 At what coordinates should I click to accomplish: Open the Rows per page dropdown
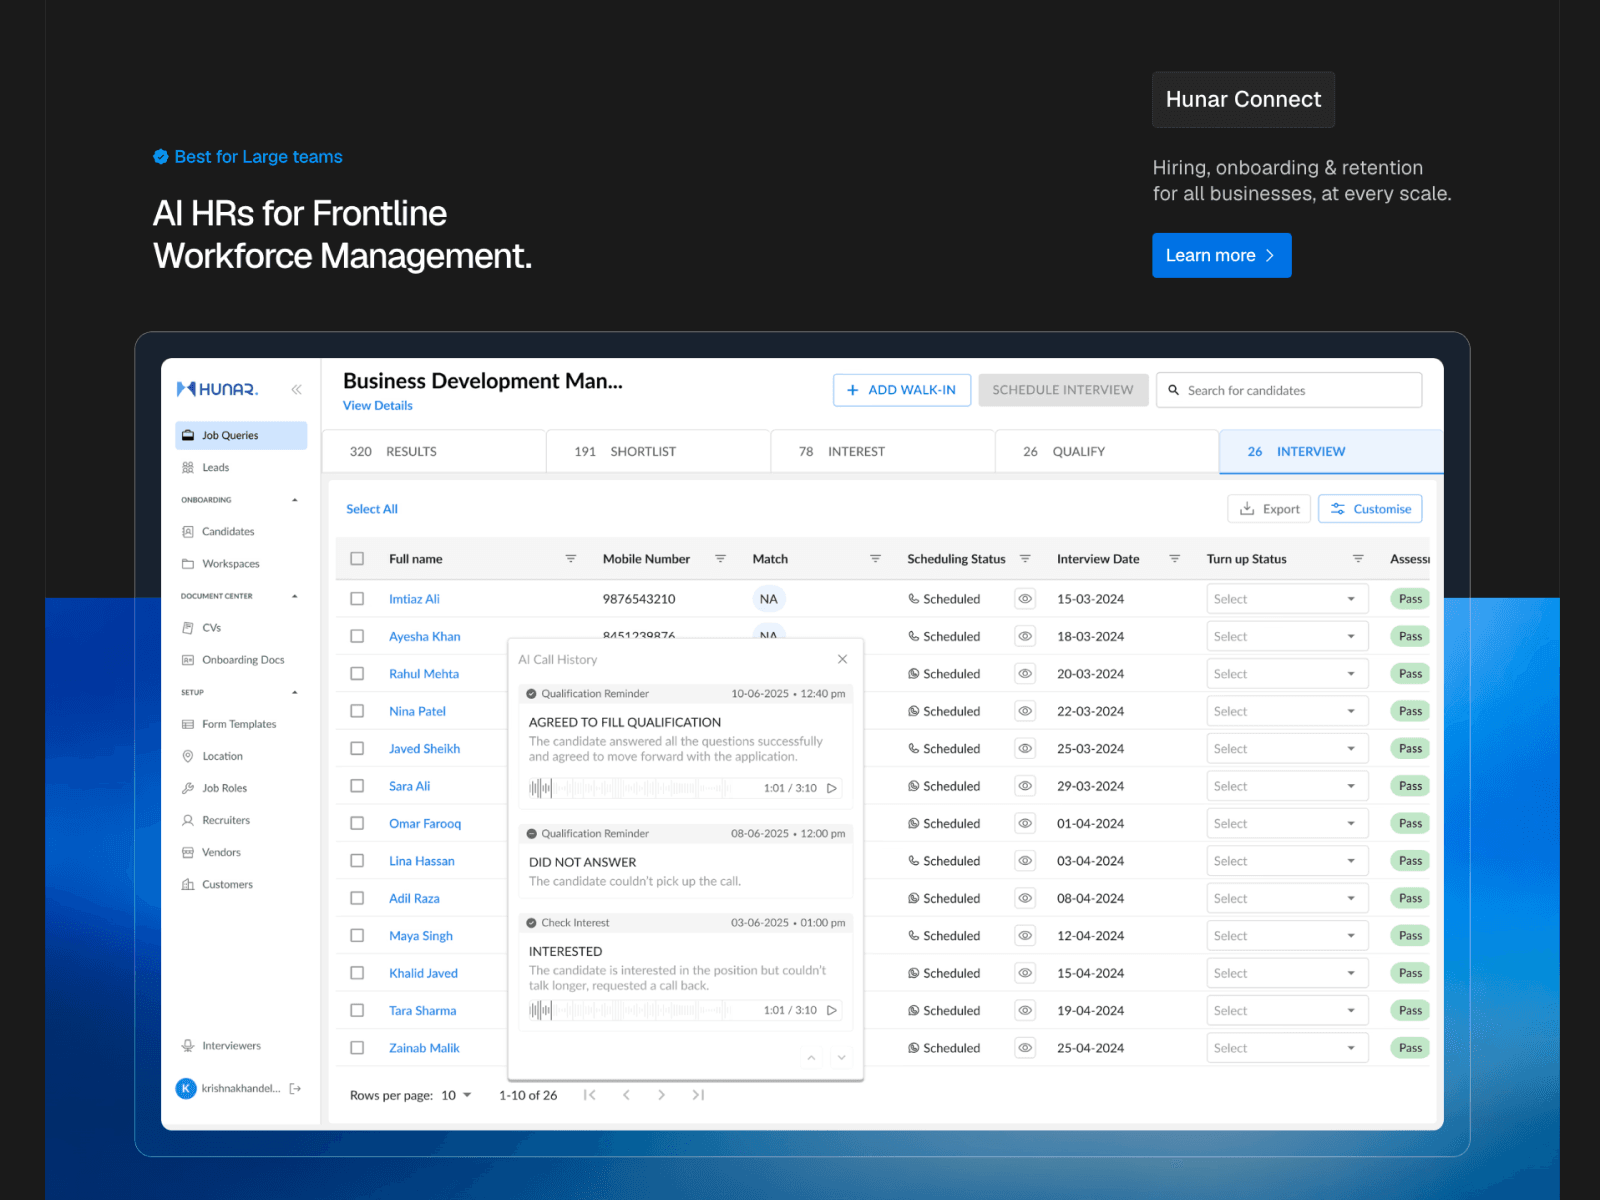coord(456,1095)
